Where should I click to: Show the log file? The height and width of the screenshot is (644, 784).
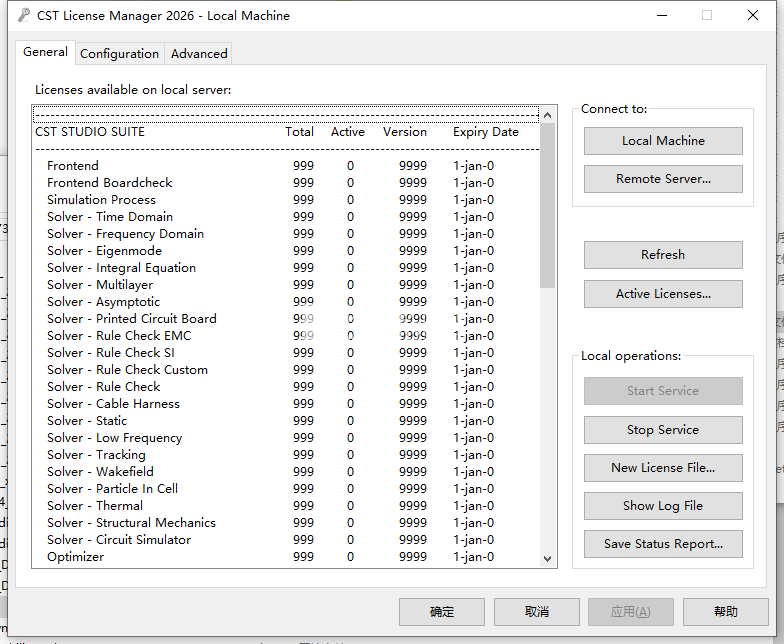[x=663, y=506]
